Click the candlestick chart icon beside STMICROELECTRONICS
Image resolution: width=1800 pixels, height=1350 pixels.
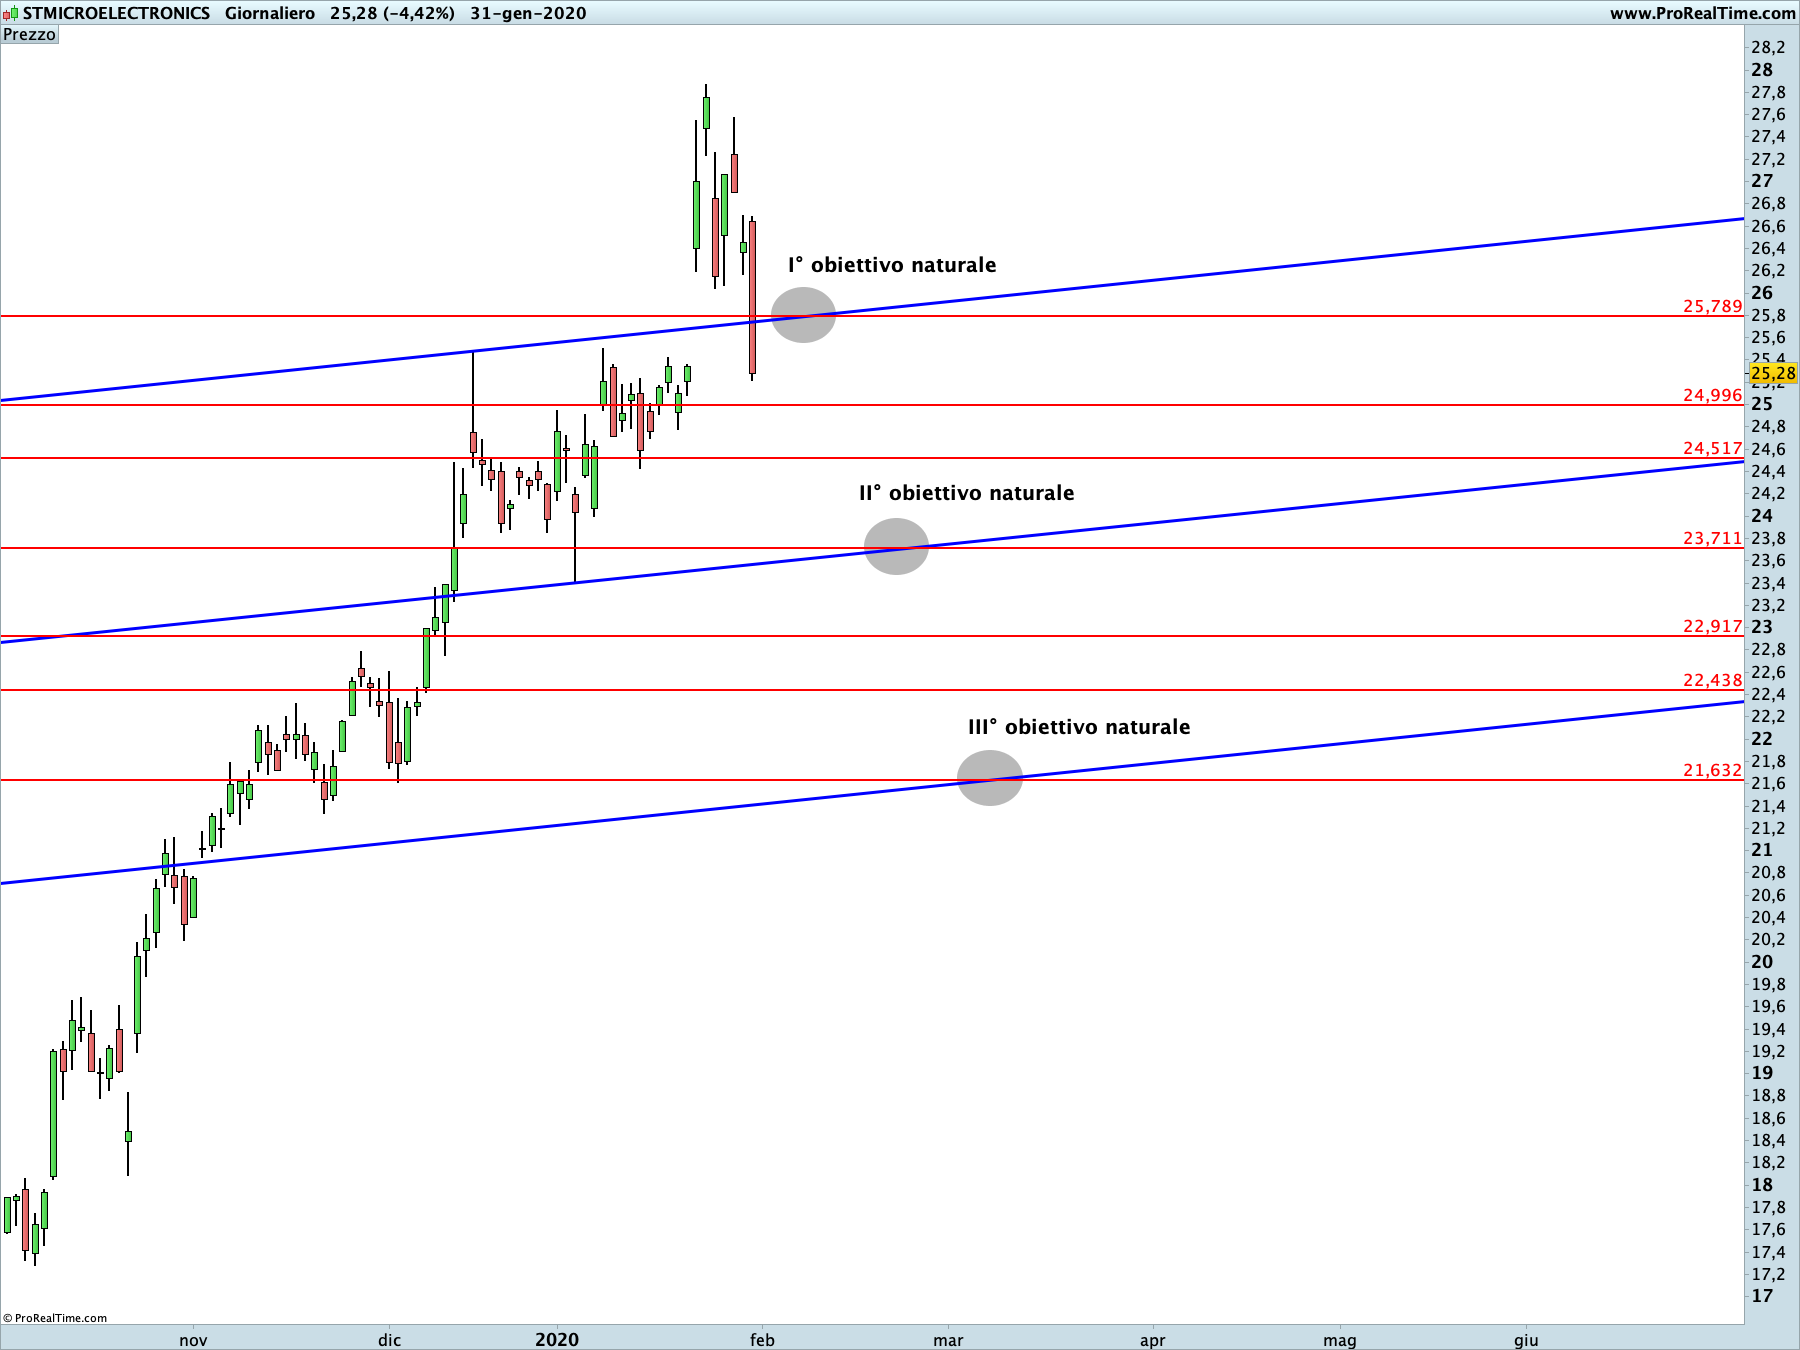(x=10, y=13)
